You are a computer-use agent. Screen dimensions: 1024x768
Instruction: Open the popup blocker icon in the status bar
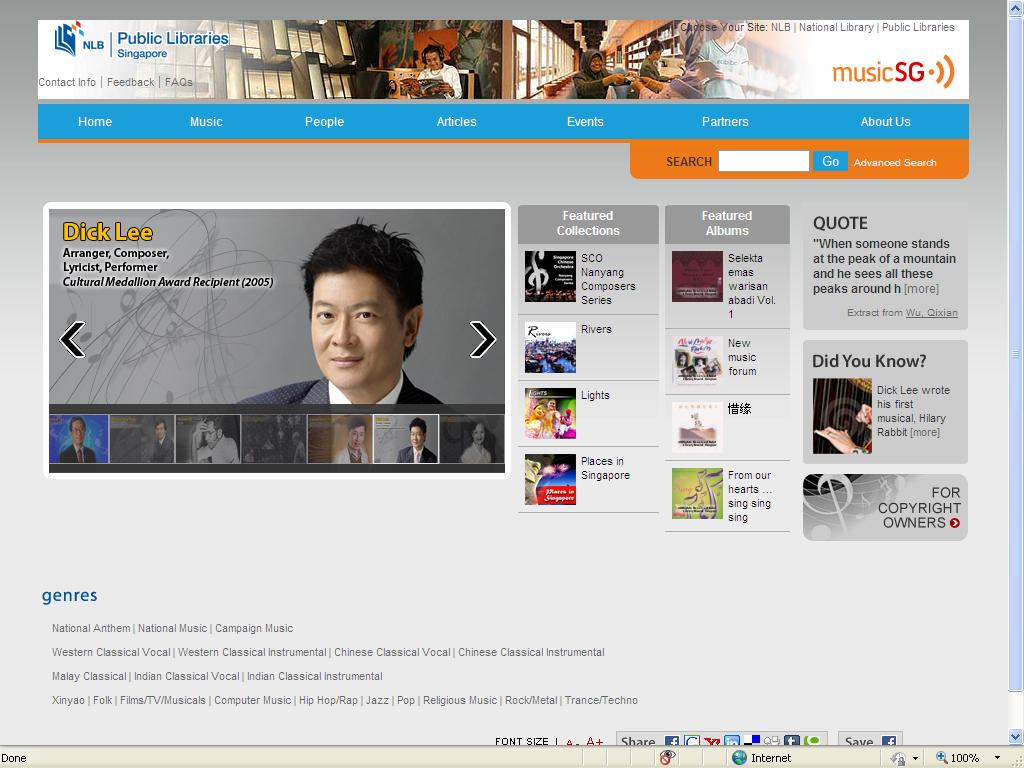[667, 758]
